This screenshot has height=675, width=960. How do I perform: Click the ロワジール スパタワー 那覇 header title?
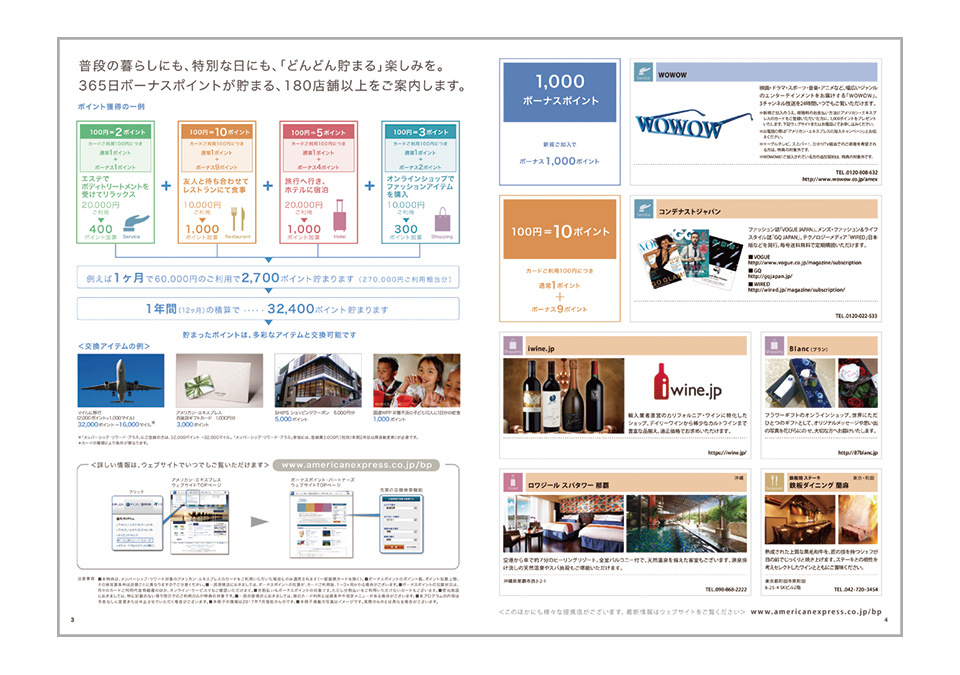(568, 485)
